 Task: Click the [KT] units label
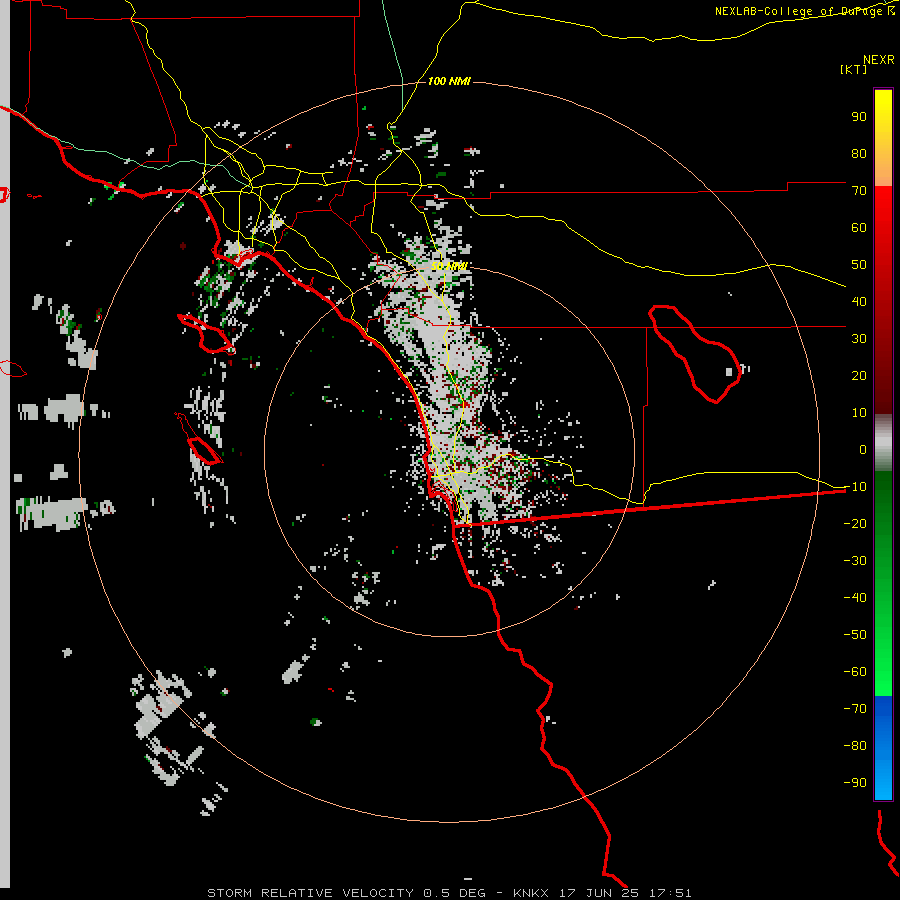(x=854, y=69)
